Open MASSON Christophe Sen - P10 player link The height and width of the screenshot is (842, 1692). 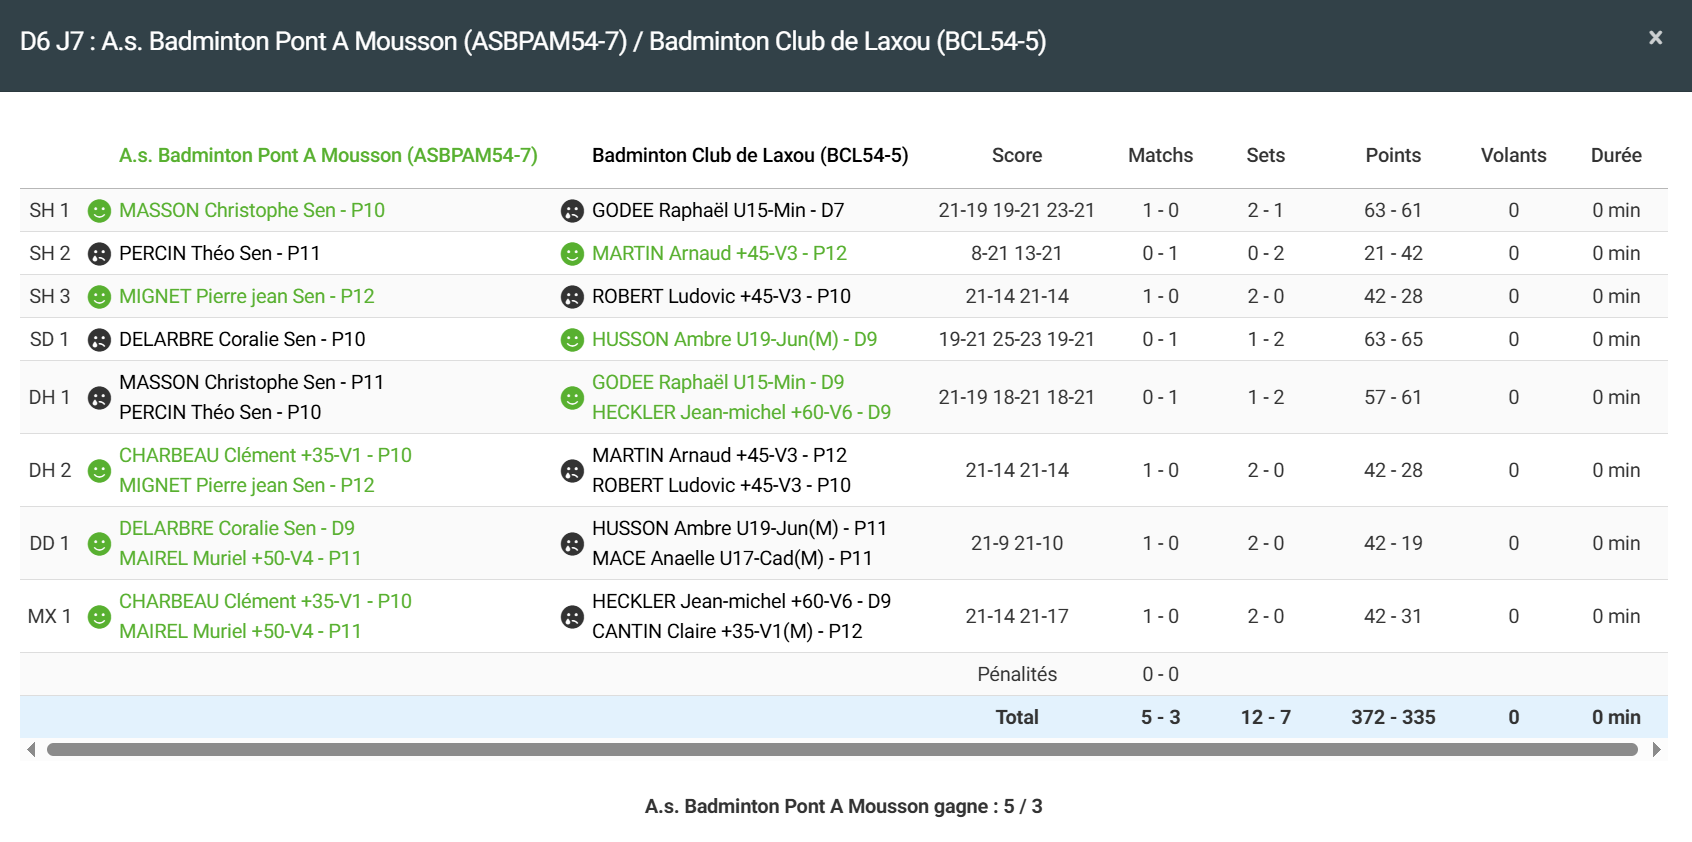click(x=252, y=210)
